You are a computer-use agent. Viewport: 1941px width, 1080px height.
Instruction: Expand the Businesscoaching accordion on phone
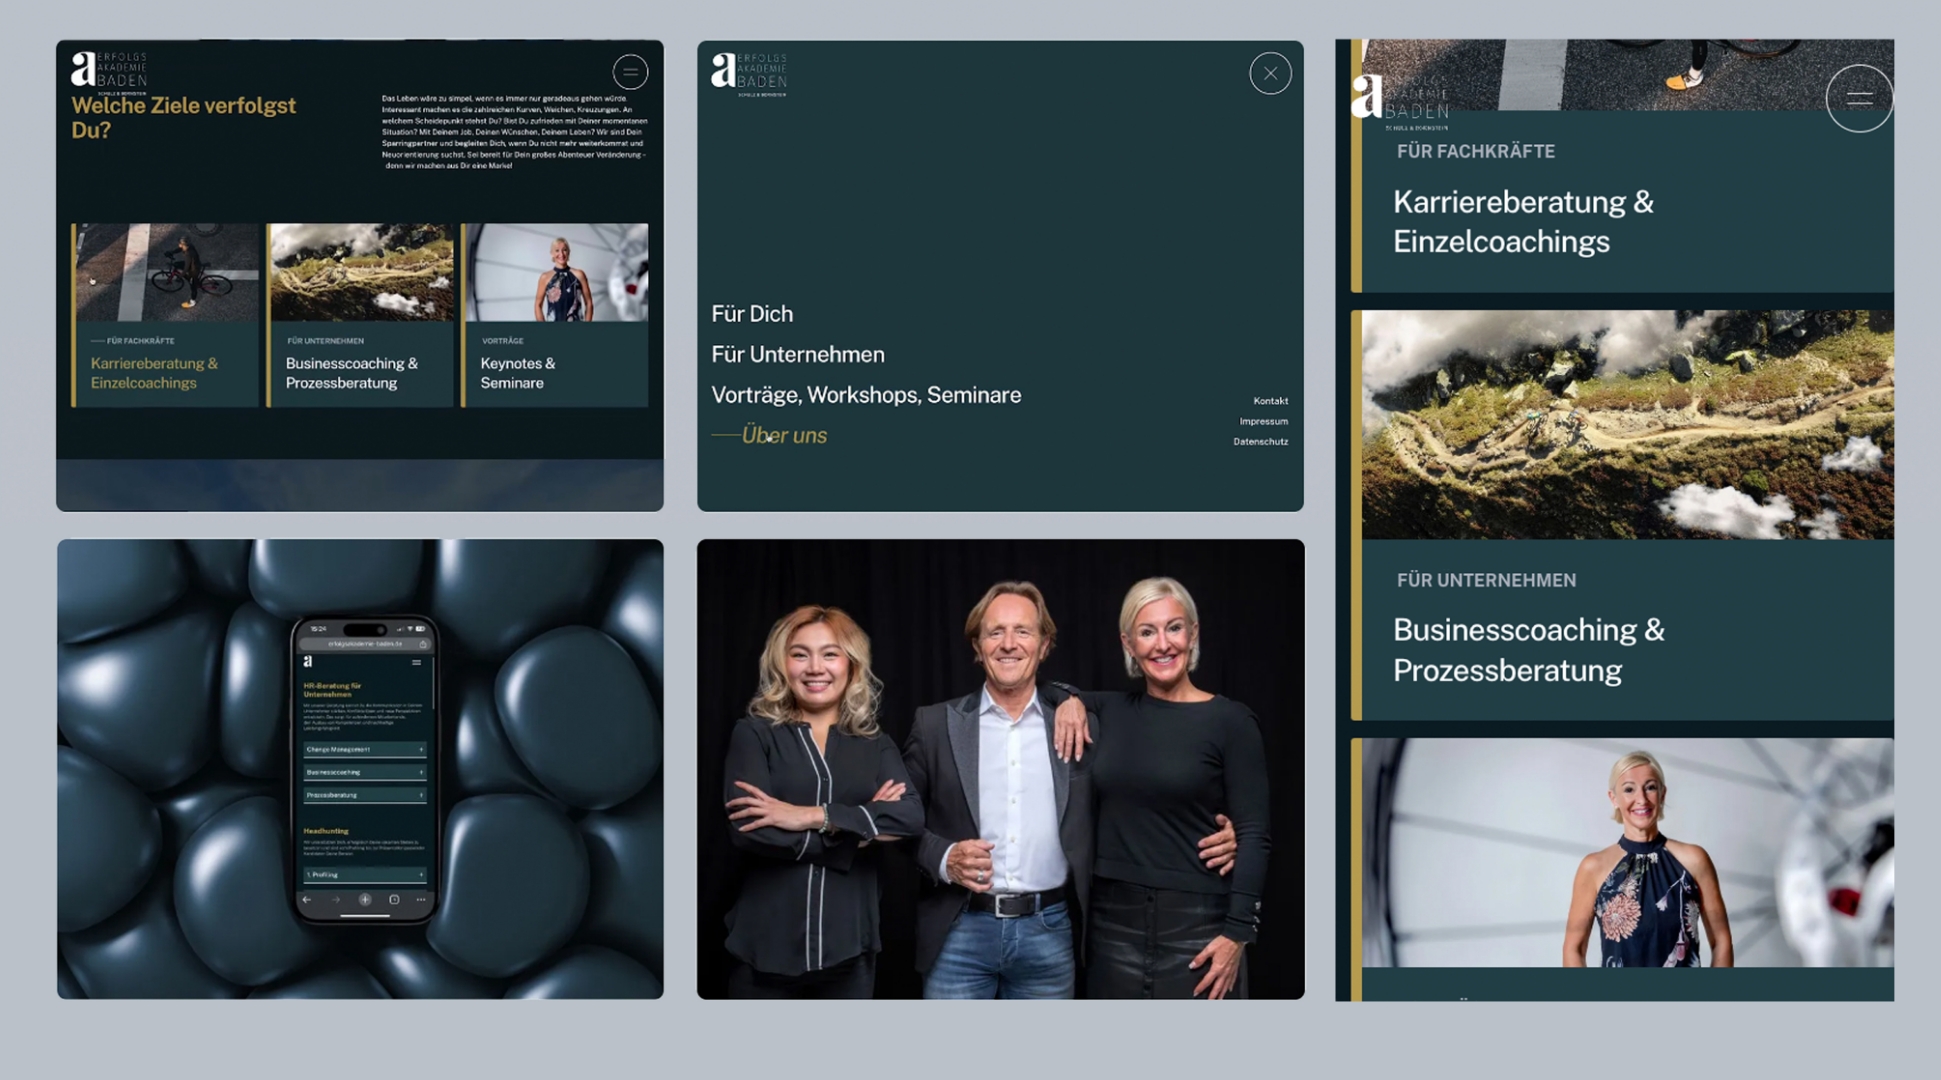(364, 772)
